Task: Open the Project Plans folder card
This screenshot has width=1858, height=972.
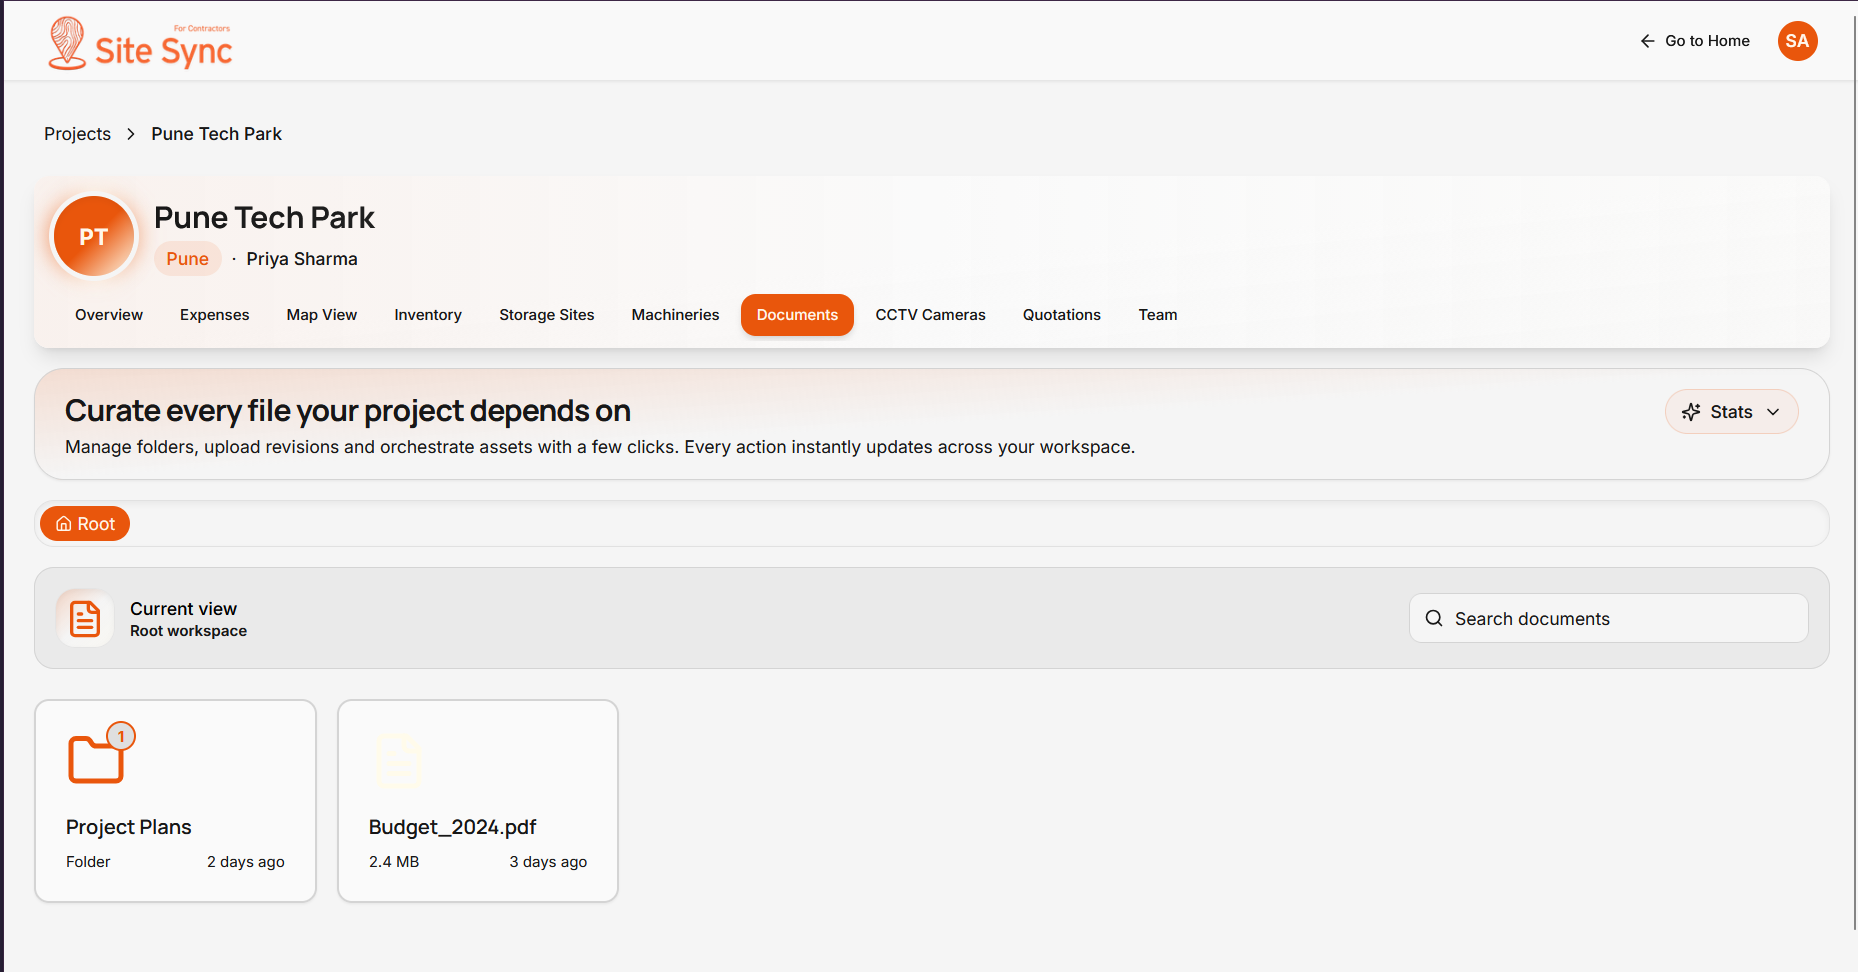Action: click(176, 801)
